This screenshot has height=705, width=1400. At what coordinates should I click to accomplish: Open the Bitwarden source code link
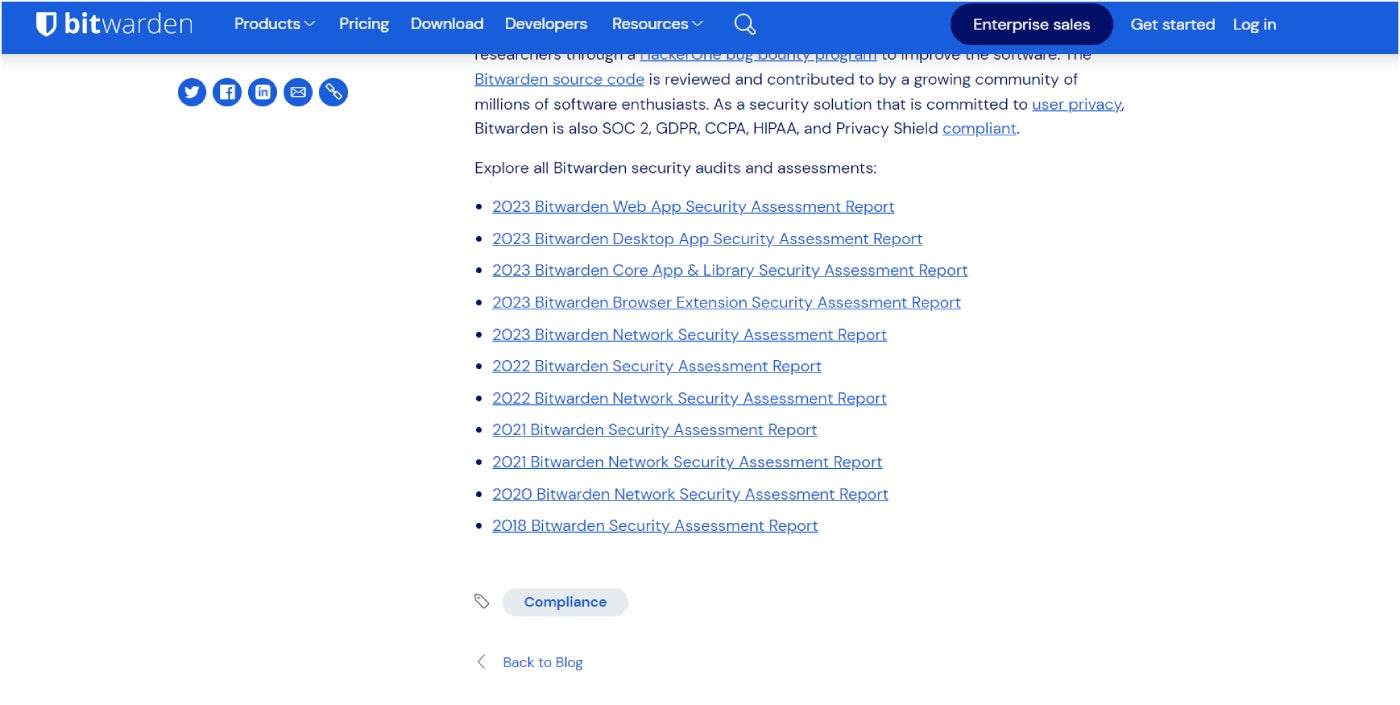pos(559,79)
